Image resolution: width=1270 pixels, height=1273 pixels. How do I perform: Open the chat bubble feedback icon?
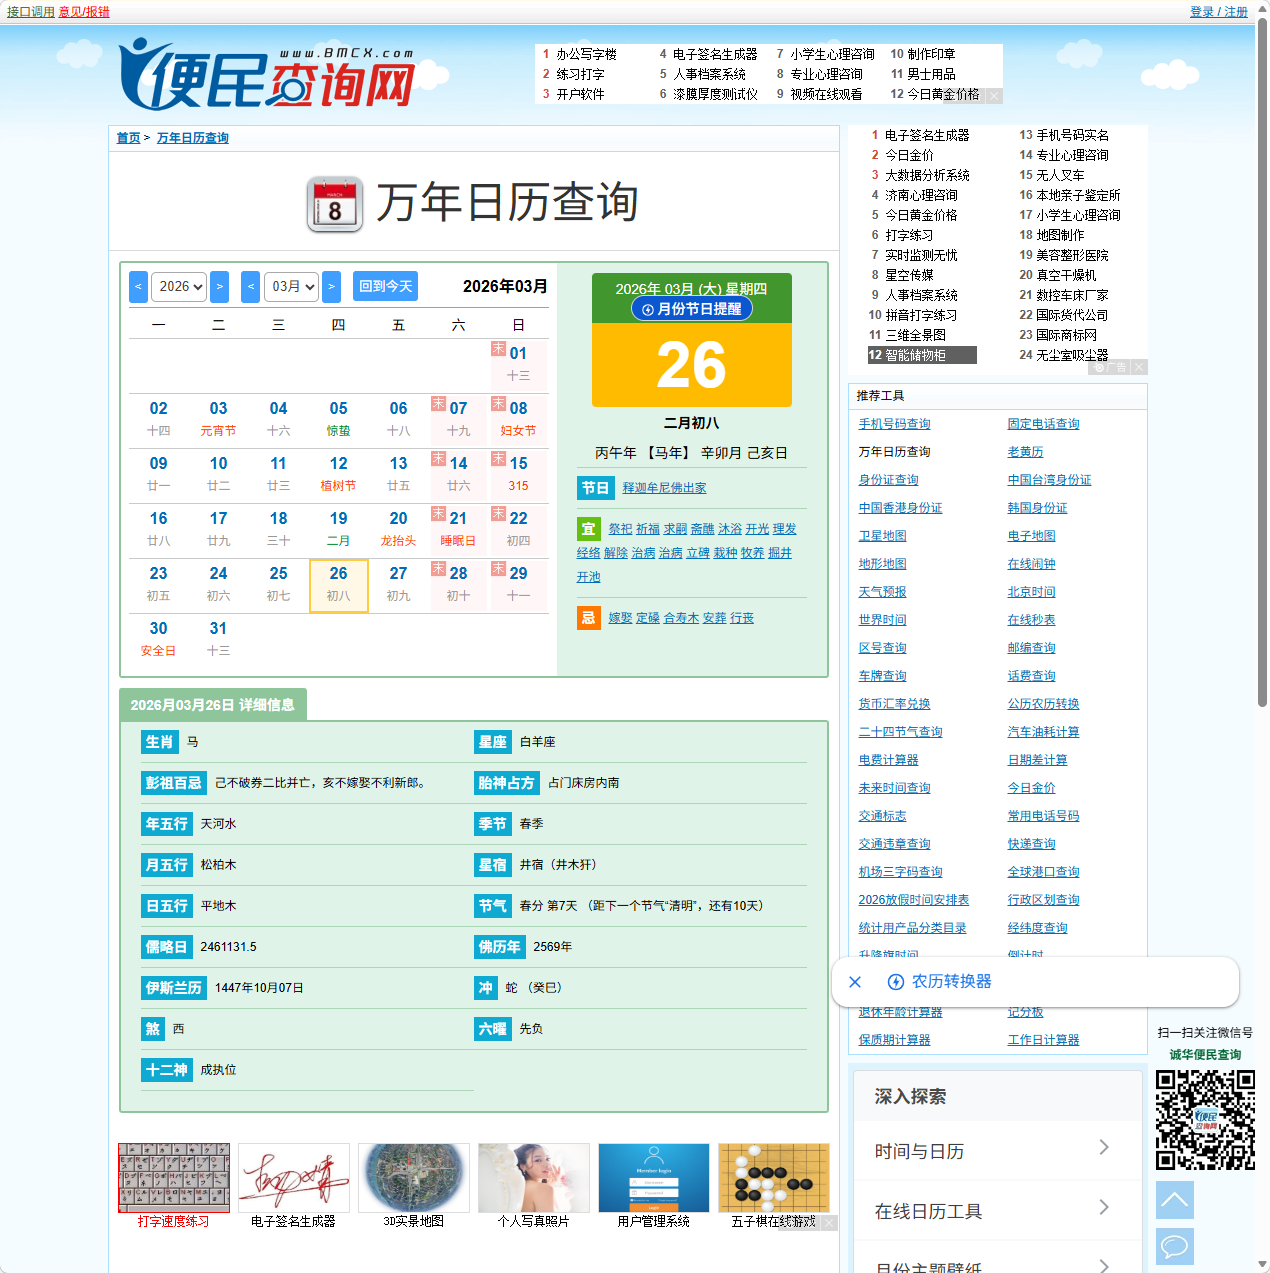point(1175,1246)
